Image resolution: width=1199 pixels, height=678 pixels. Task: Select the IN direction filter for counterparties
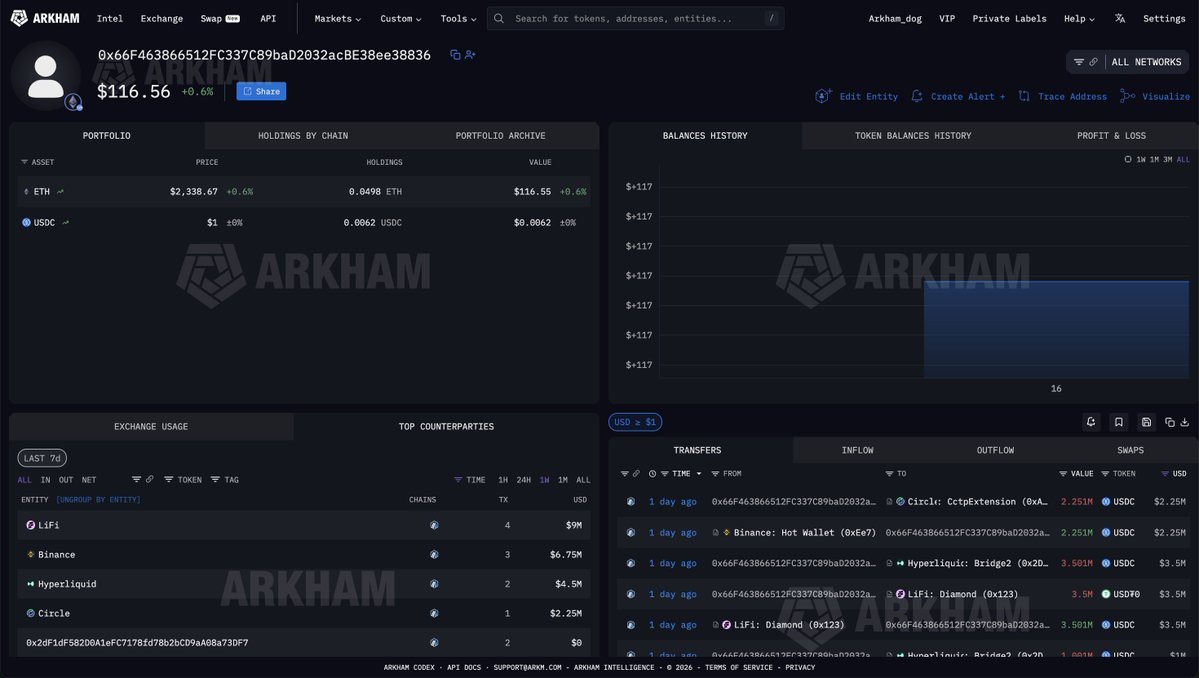[45, 480]
